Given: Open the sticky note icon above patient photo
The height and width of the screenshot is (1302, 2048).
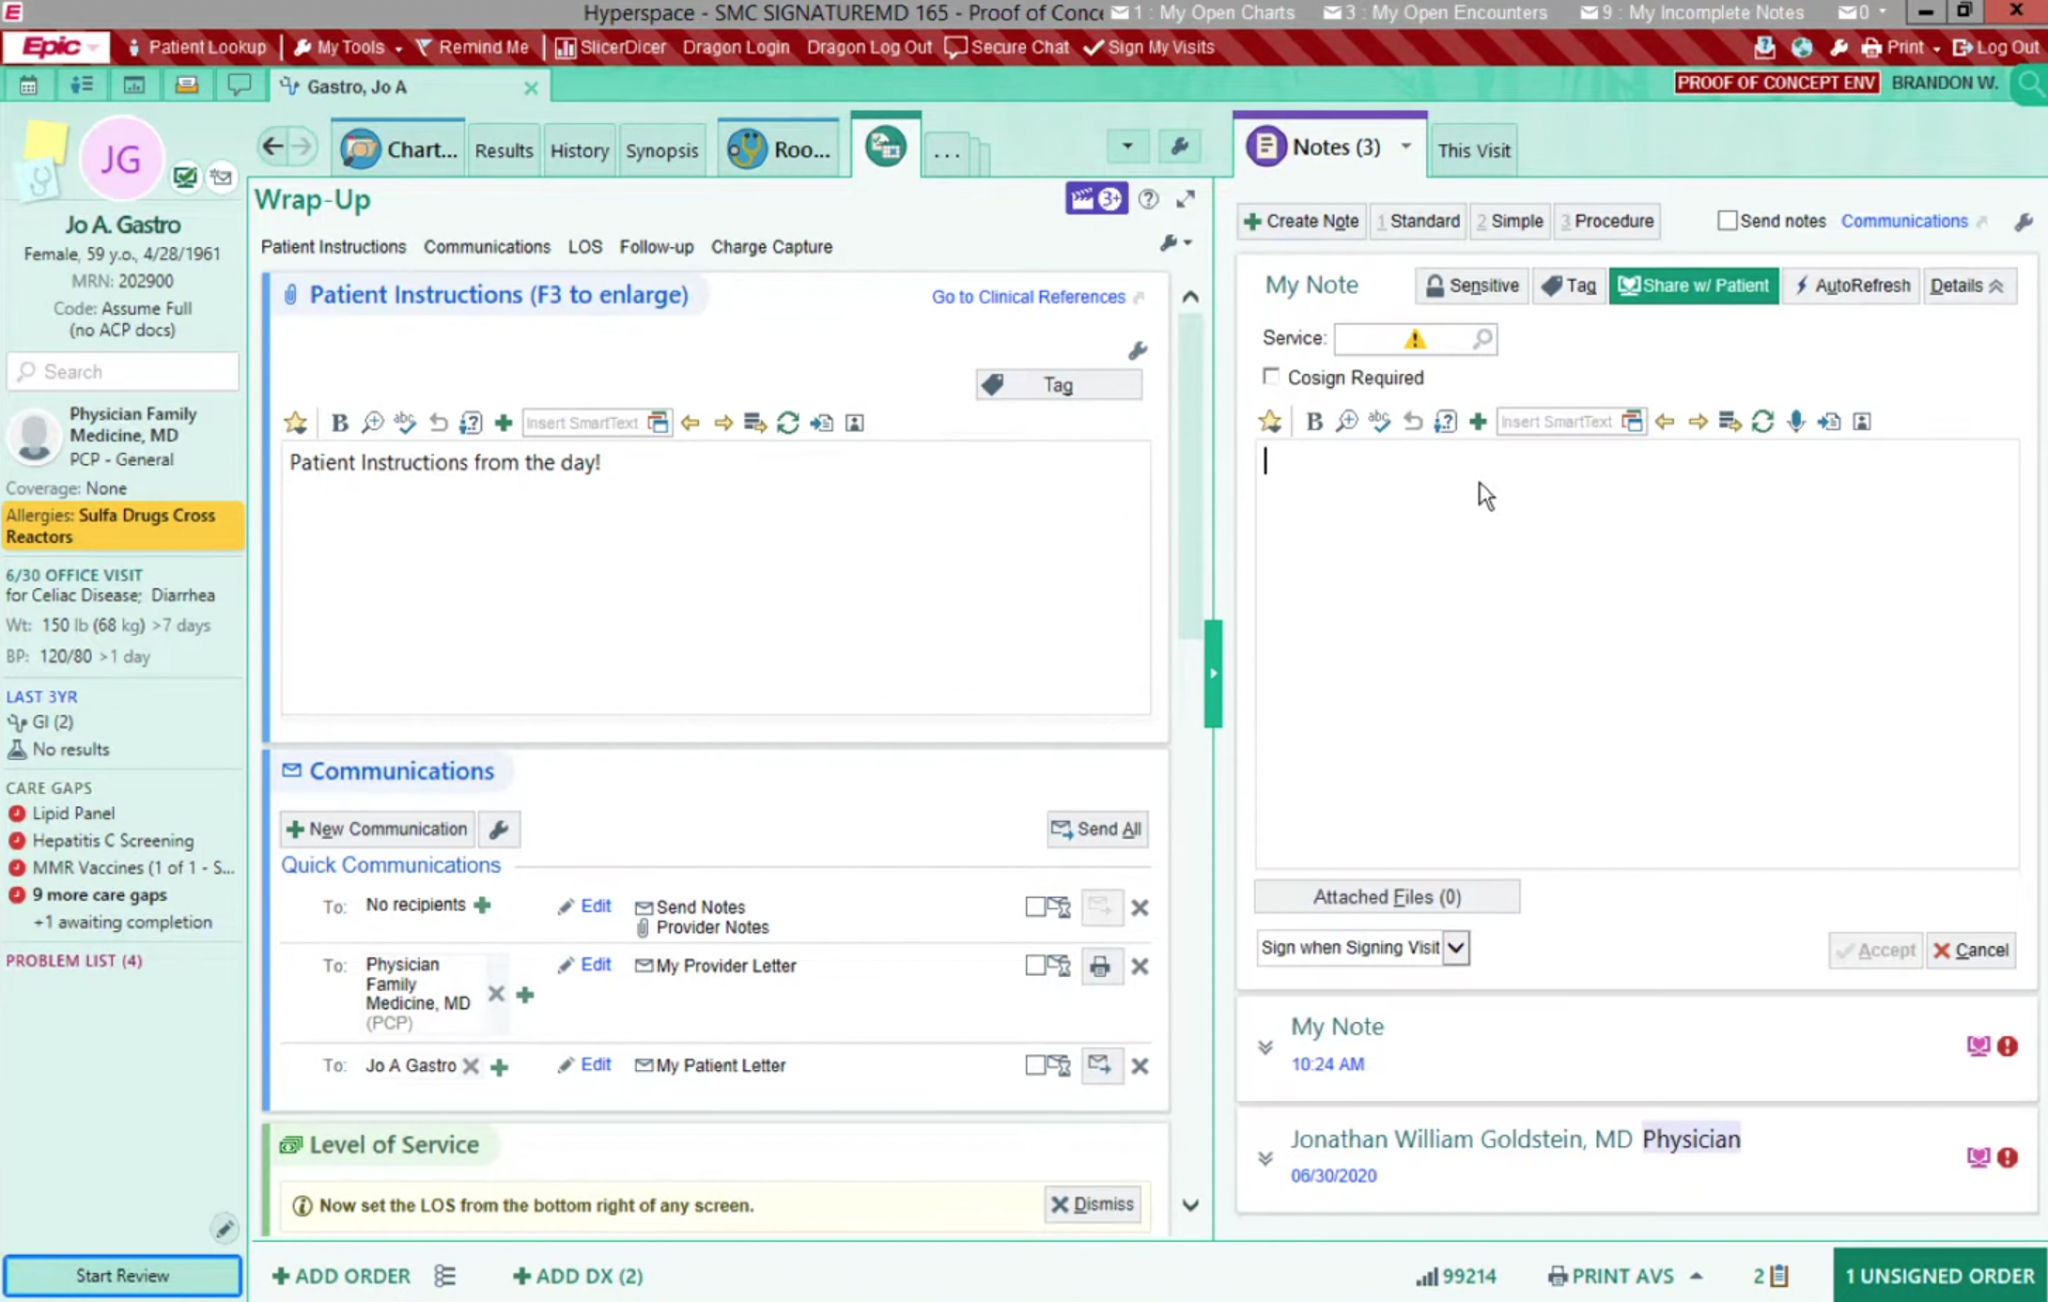Looking at the screenshot, I should point(46,140).
